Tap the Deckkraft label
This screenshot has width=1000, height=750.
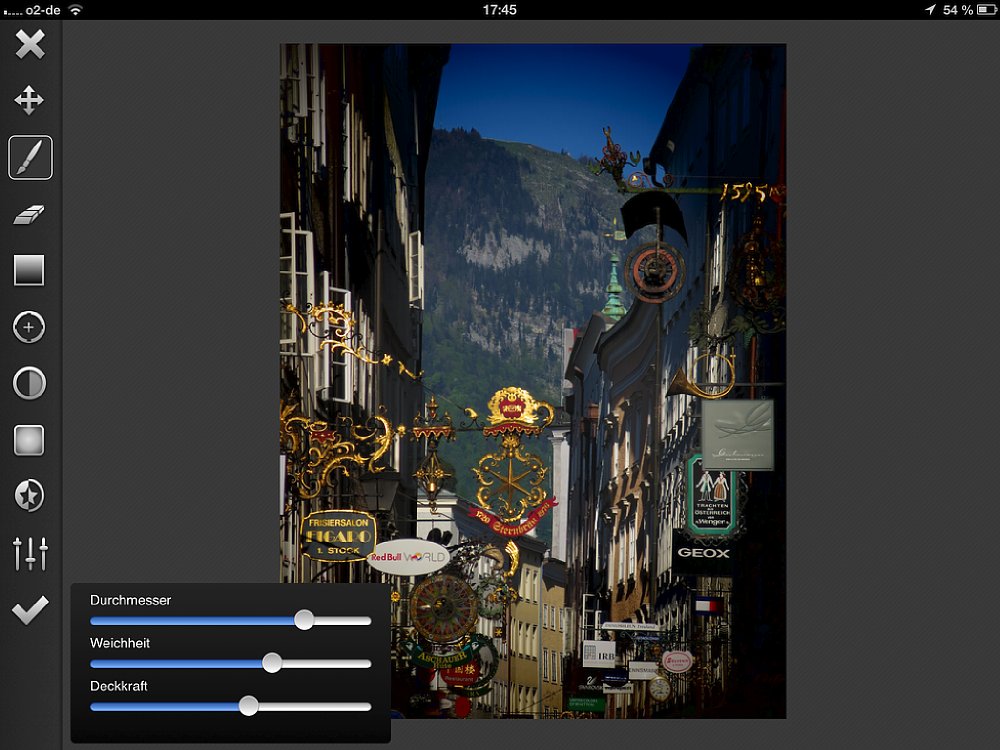(119, 686)
